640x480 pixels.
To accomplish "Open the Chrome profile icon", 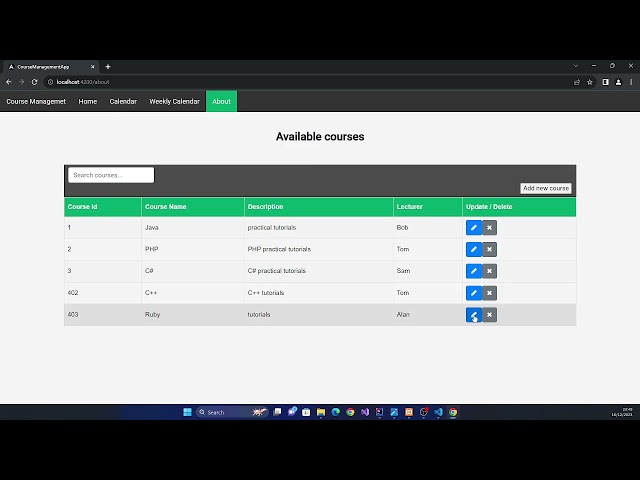I will [618, 82].
